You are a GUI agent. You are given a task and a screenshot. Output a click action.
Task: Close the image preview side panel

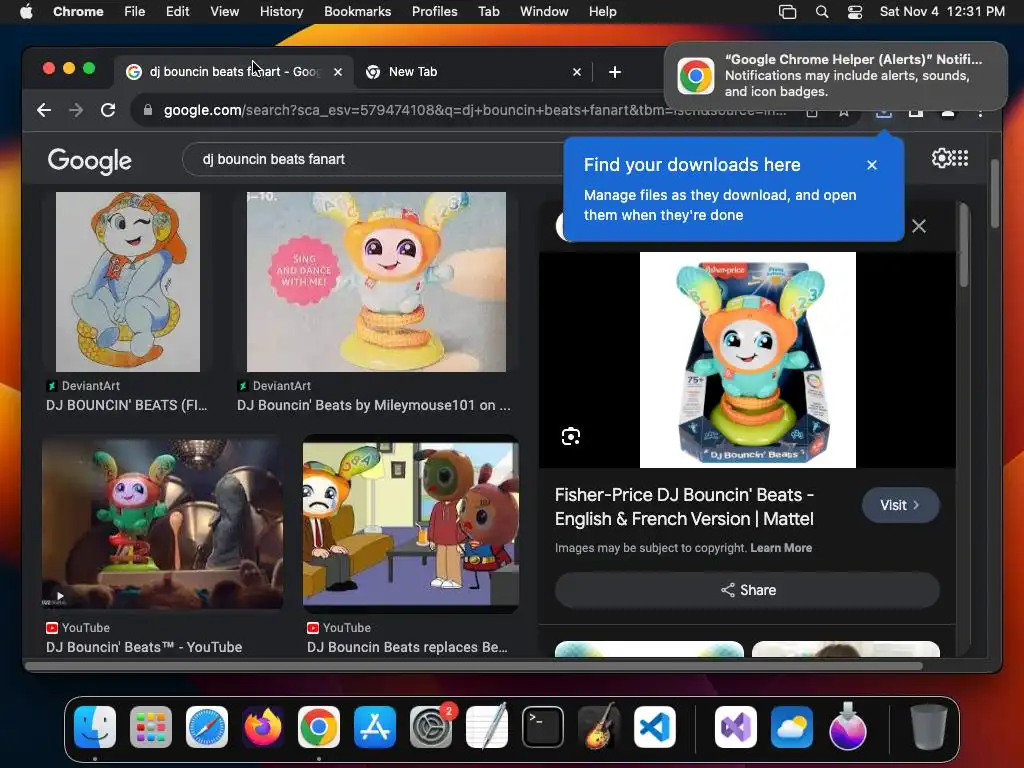919,226
